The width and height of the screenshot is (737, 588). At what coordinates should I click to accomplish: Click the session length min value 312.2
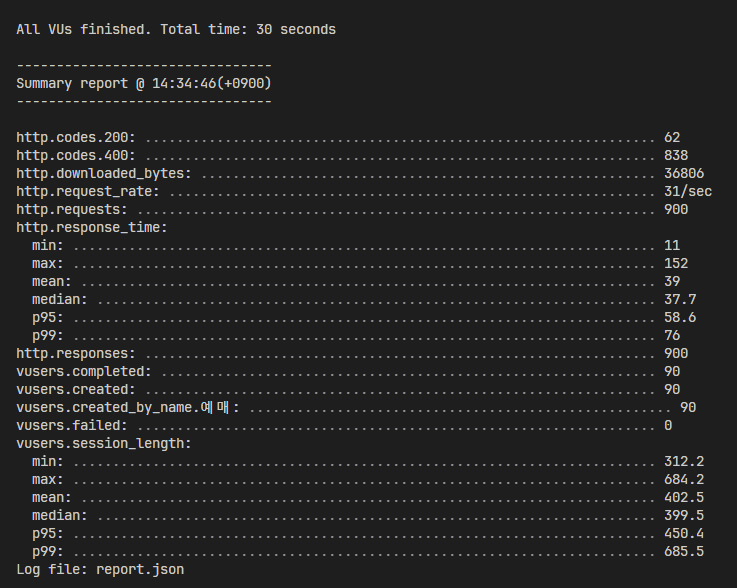[x=684, y=462]
